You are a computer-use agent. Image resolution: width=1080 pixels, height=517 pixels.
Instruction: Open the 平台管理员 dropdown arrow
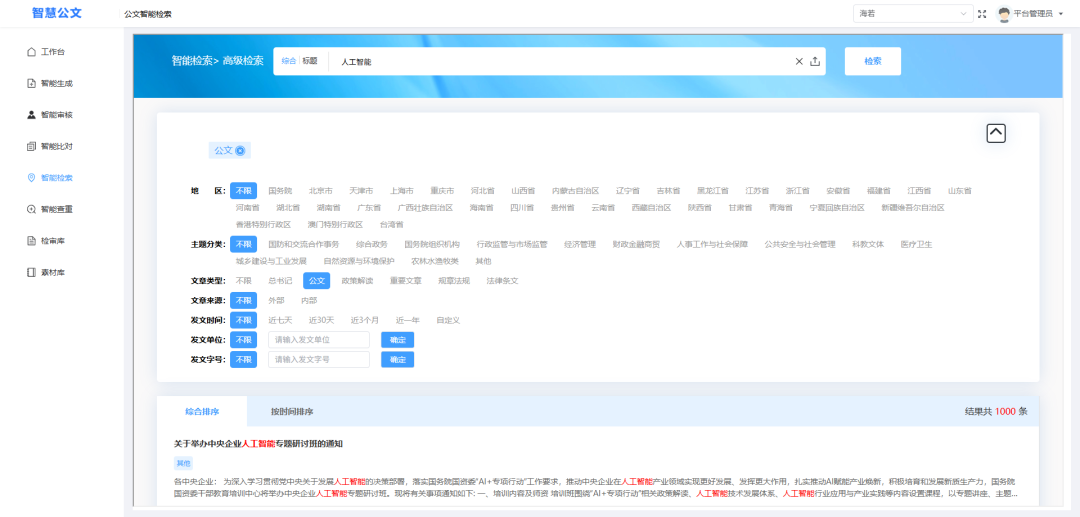[x=1059, y=14]
